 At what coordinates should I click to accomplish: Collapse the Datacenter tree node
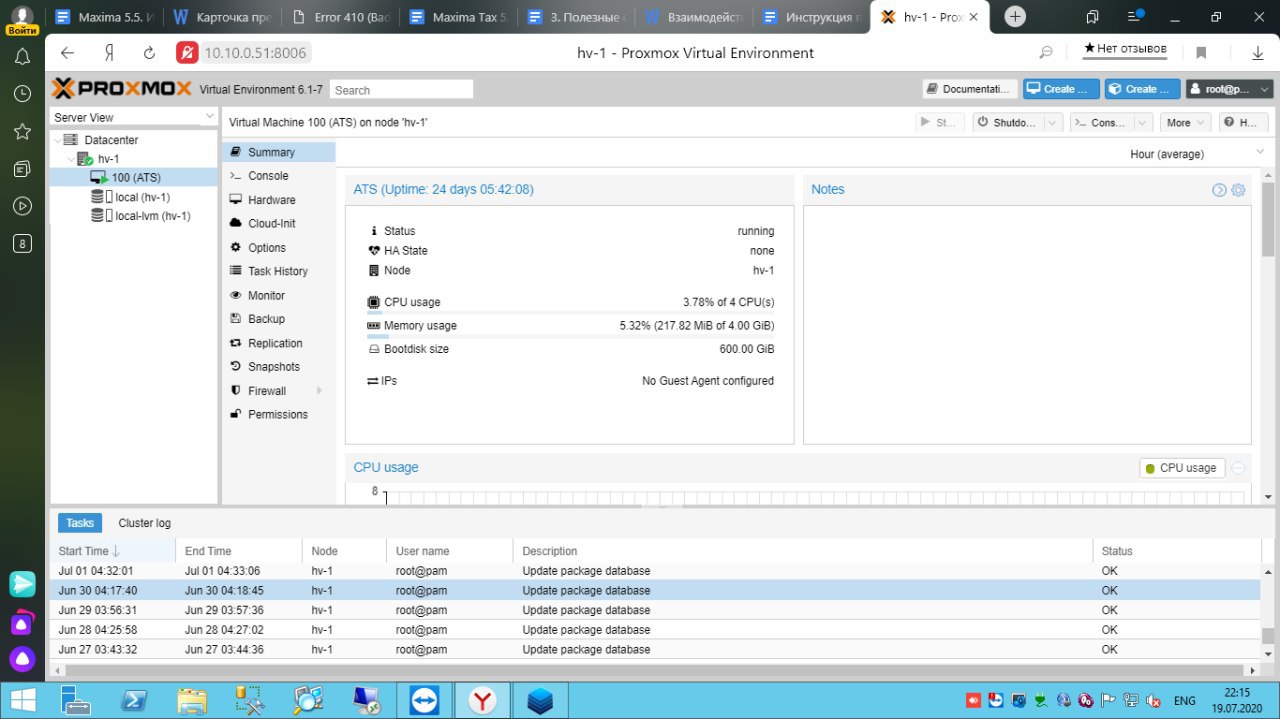click(58, 140)
